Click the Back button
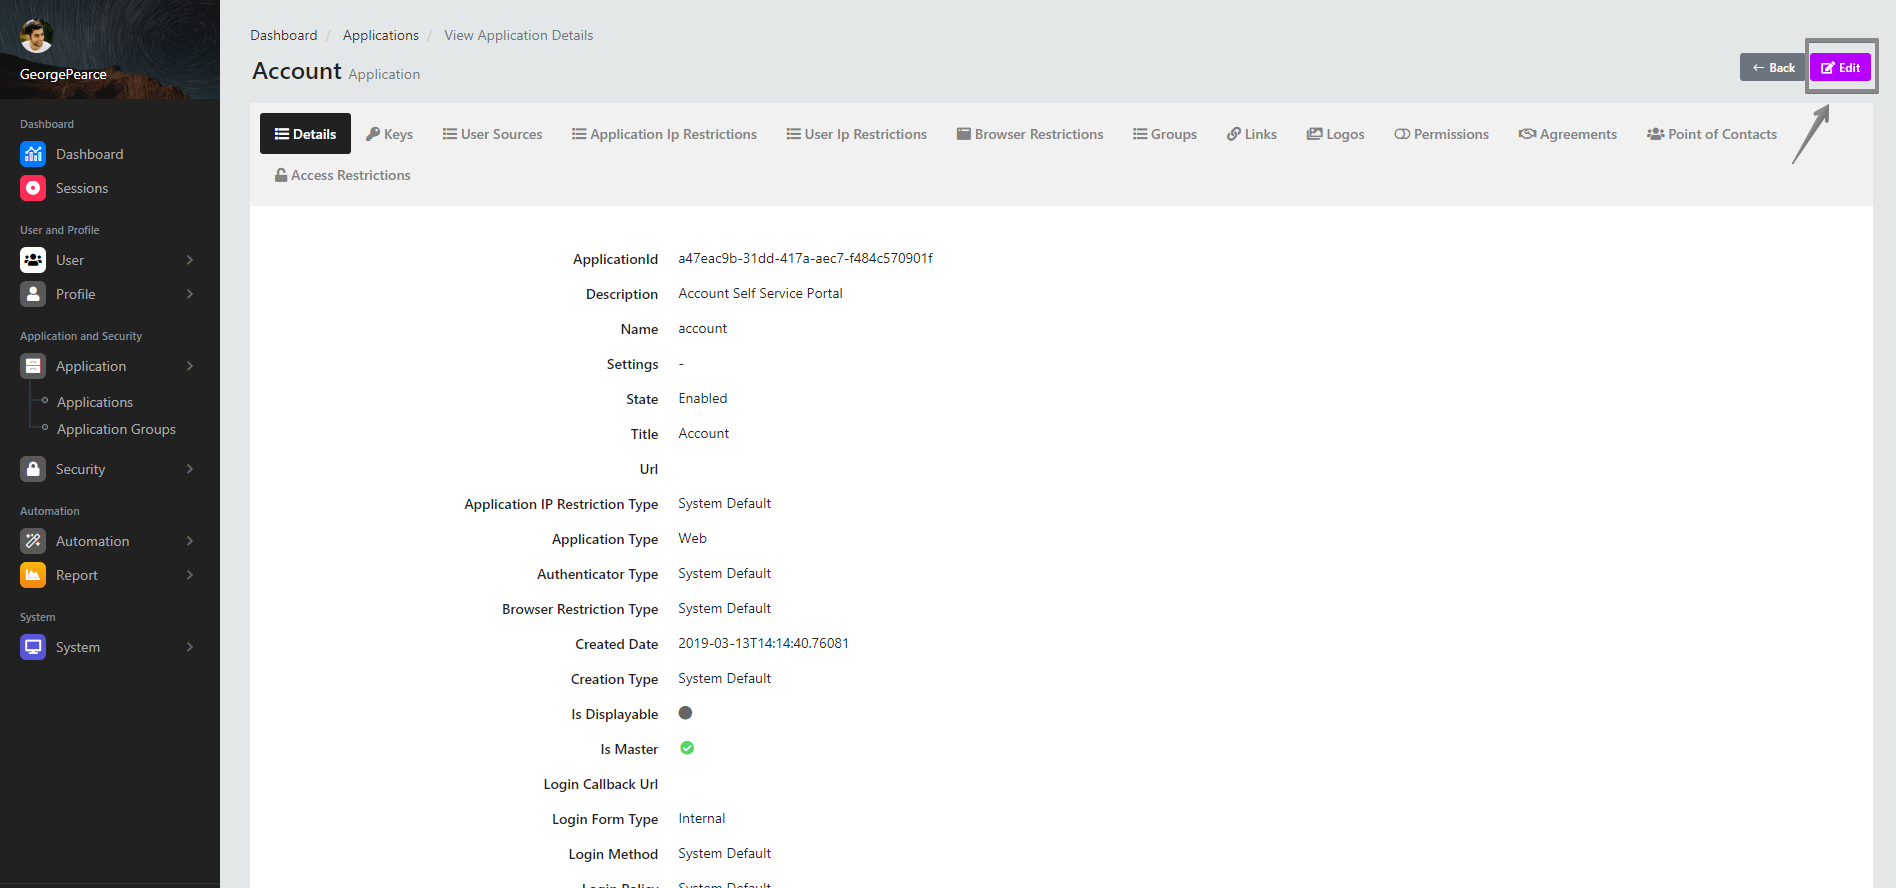Image resolution: width=1896 pixels, height=888 pixels. click(1773, 67)
